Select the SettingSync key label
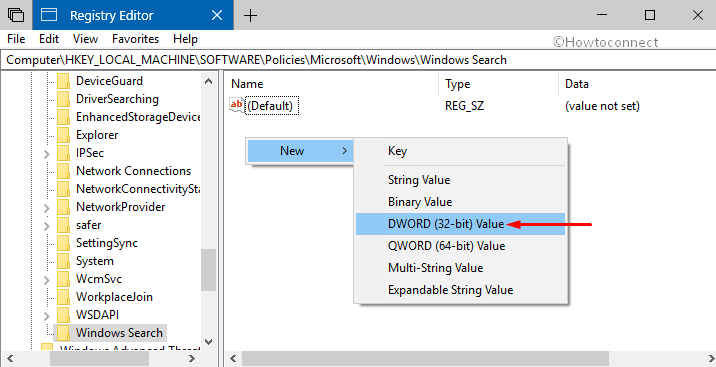The height and width of the screenshot is (367, 716). pos(107,243)
